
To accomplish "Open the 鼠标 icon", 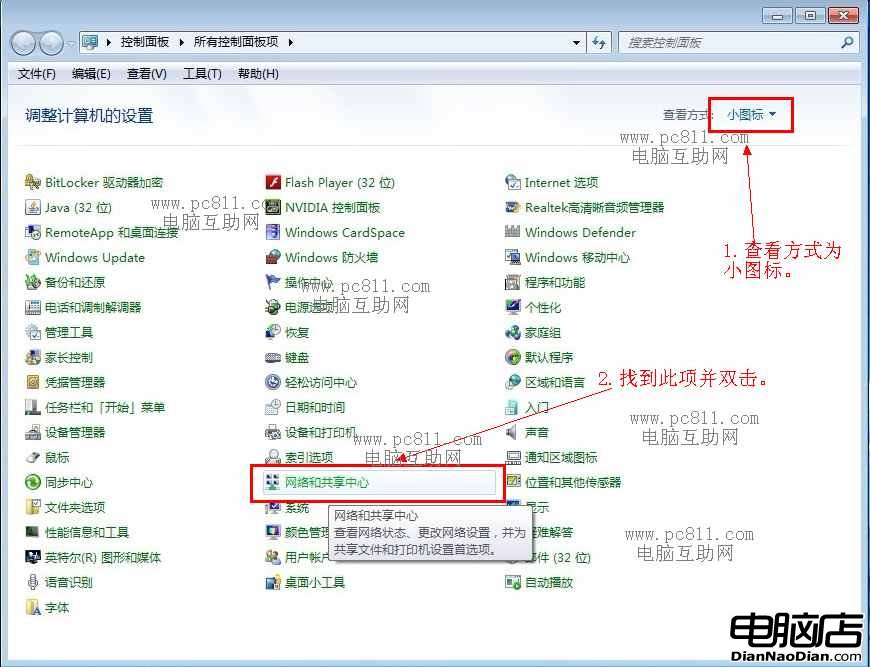I will (33, 457).
